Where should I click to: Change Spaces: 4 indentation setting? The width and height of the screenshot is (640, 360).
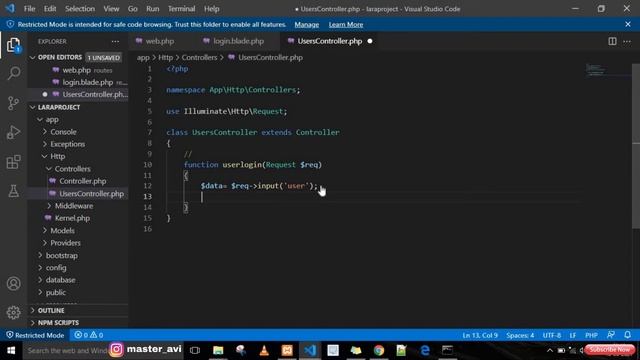point(520,335)
